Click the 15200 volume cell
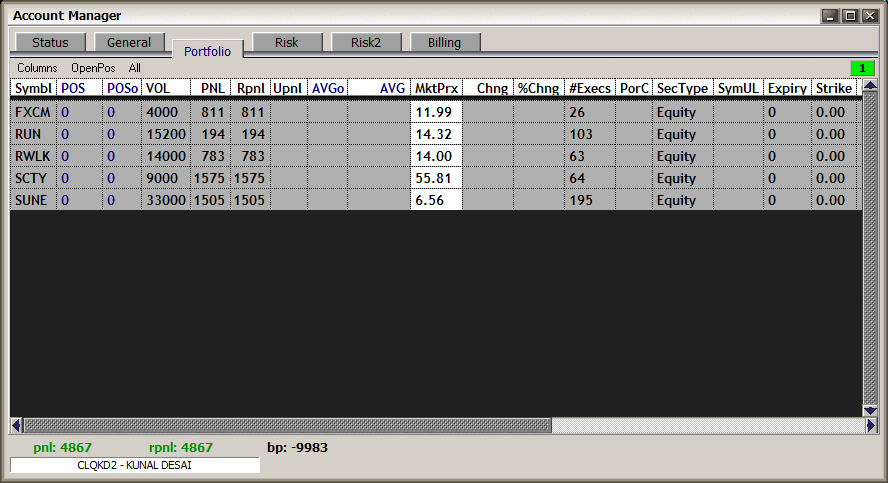This screenshot has width=888, height=483. coord(166,134)
